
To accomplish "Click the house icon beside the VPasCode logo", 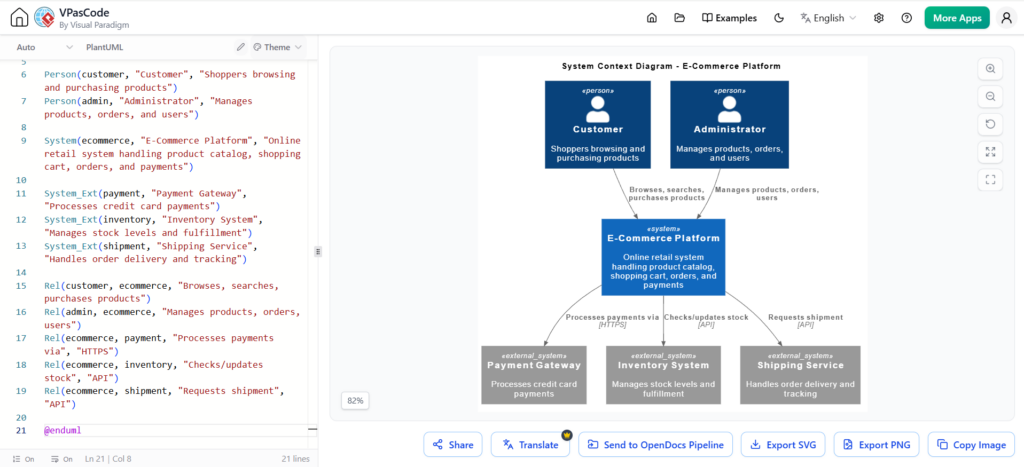I will [20, 18].
